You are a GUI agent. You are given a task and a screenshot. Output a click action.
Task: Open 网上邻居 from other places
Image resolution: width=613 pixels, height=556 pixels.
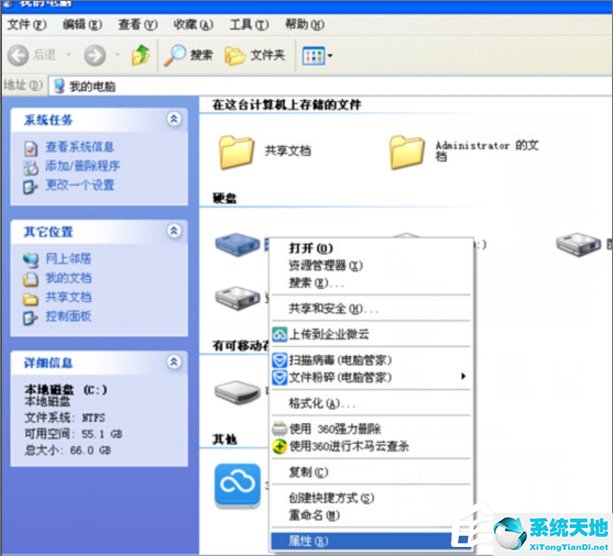68,258
